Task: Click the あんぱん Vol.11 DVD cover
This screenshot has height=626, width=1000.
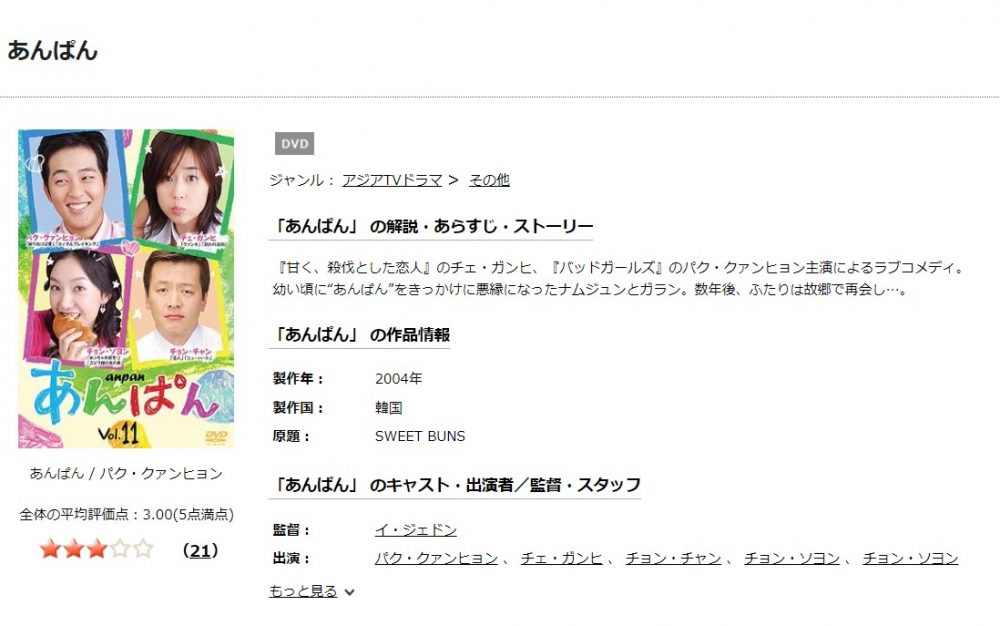Action: coord(126,289)
